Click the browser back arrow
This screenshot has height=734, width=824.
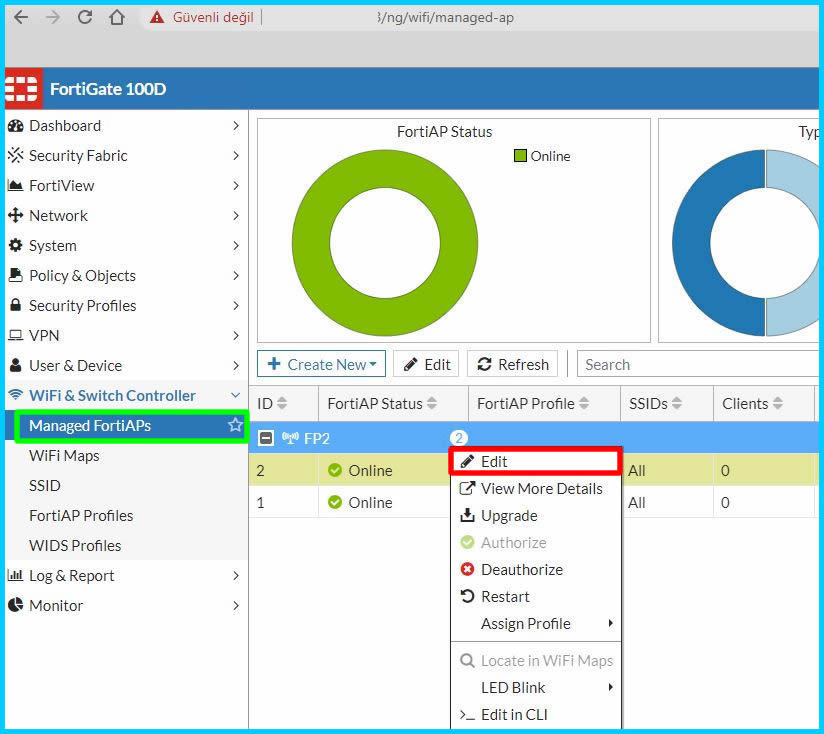point(21,17)
